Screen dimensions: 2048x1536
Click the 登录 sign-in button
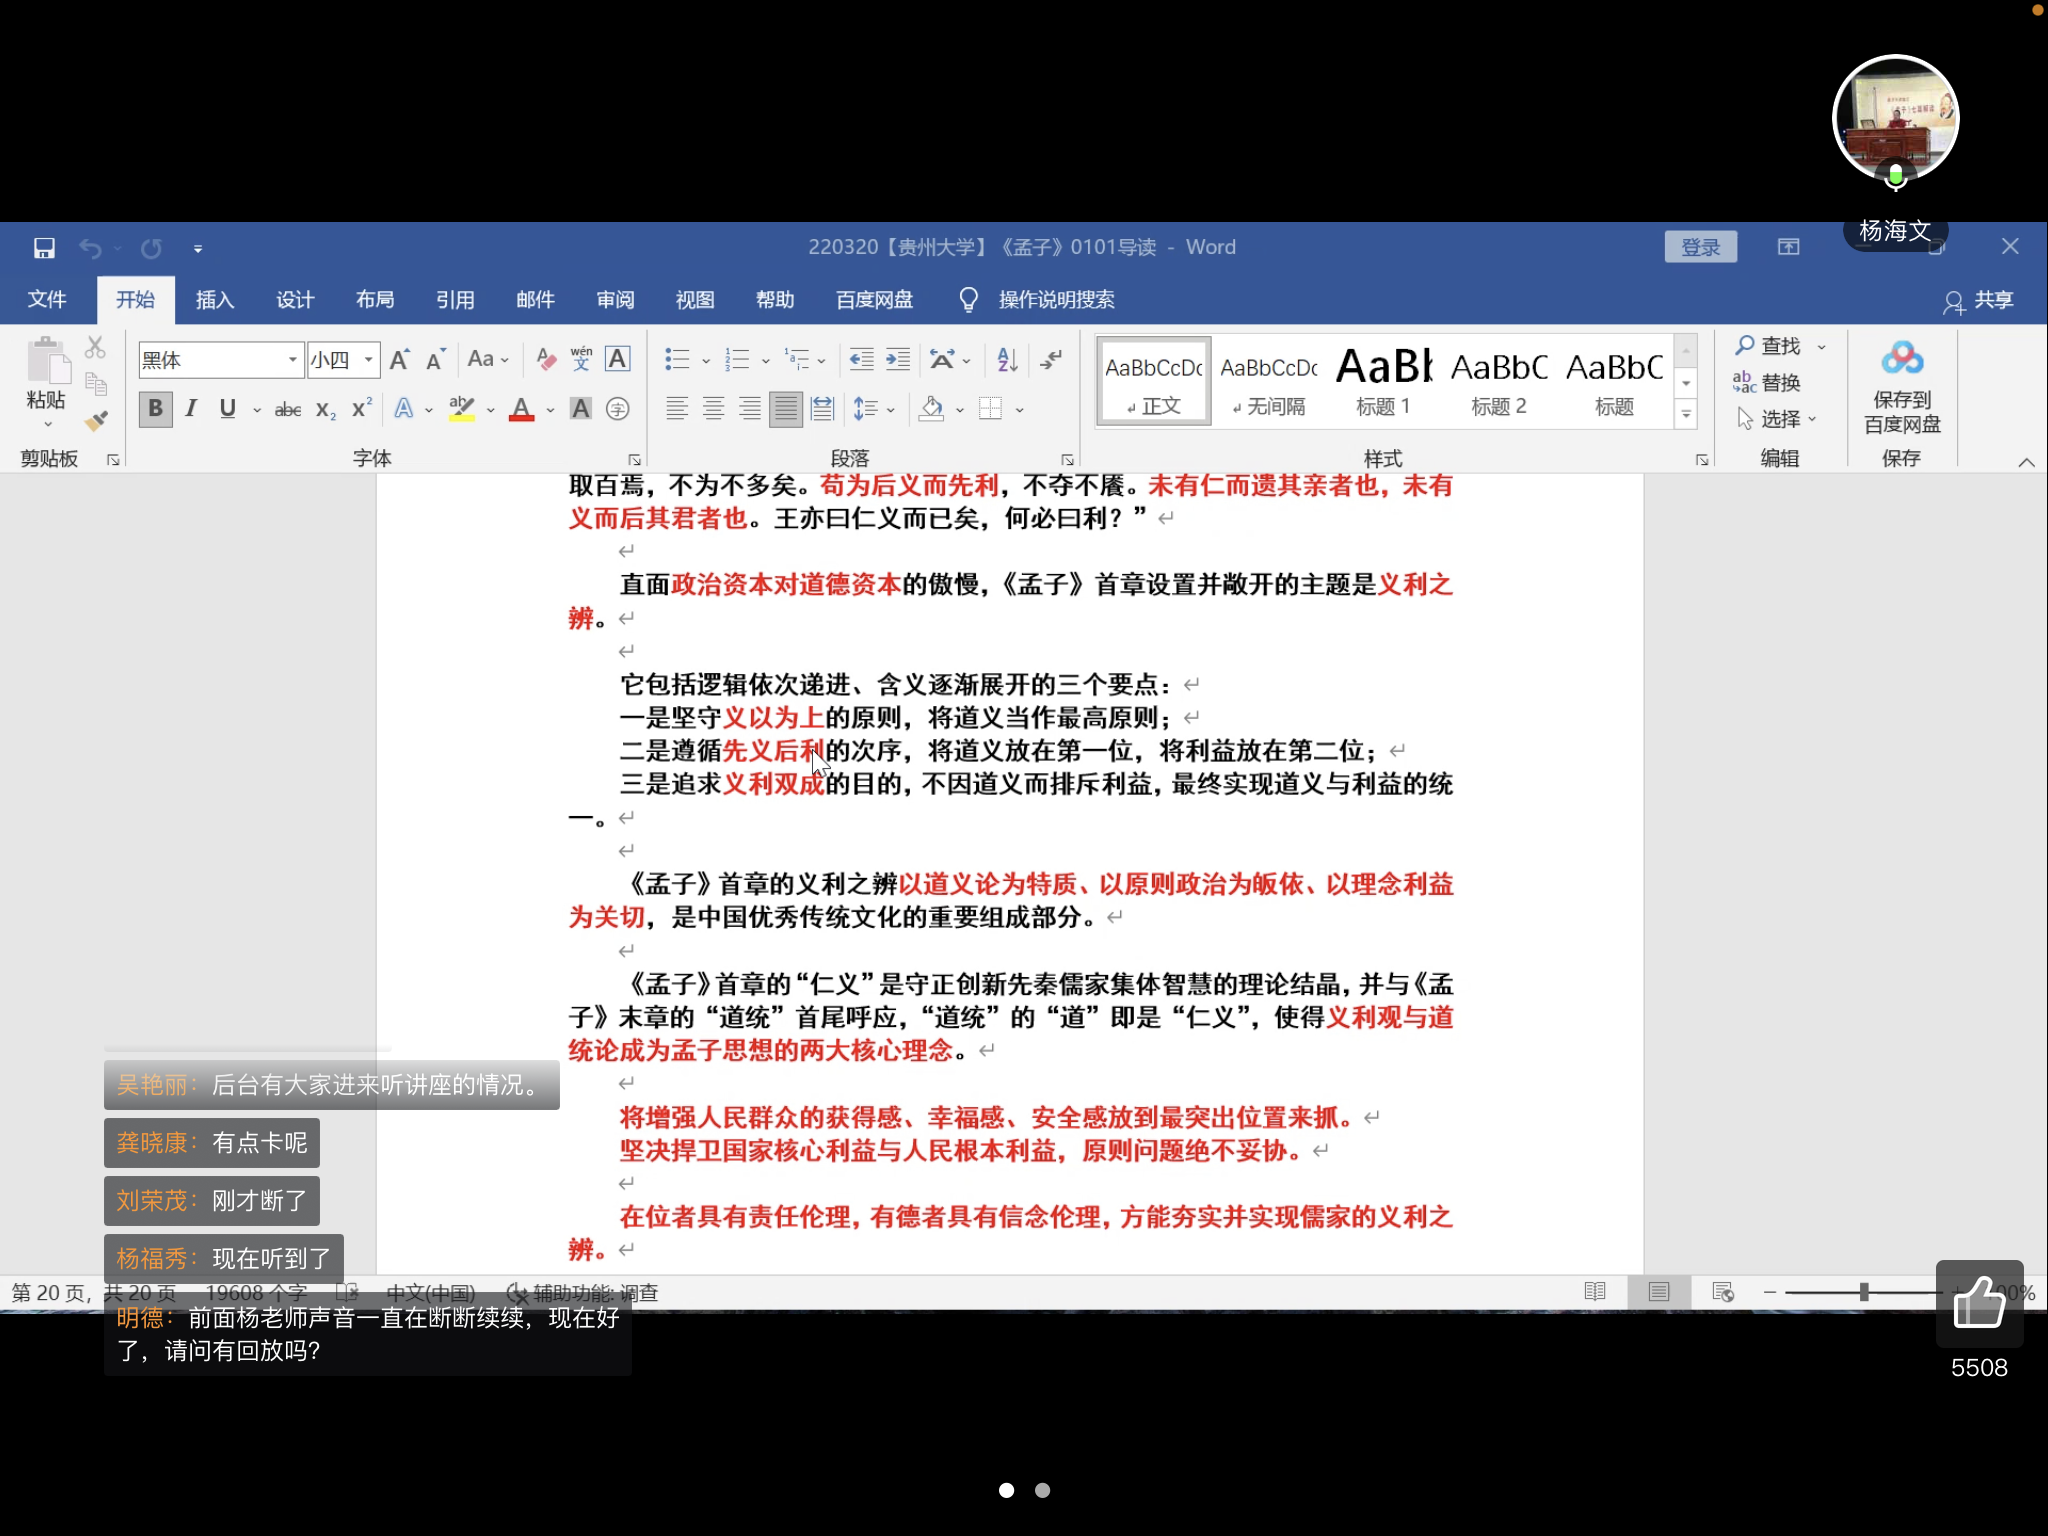point(1700,247)
